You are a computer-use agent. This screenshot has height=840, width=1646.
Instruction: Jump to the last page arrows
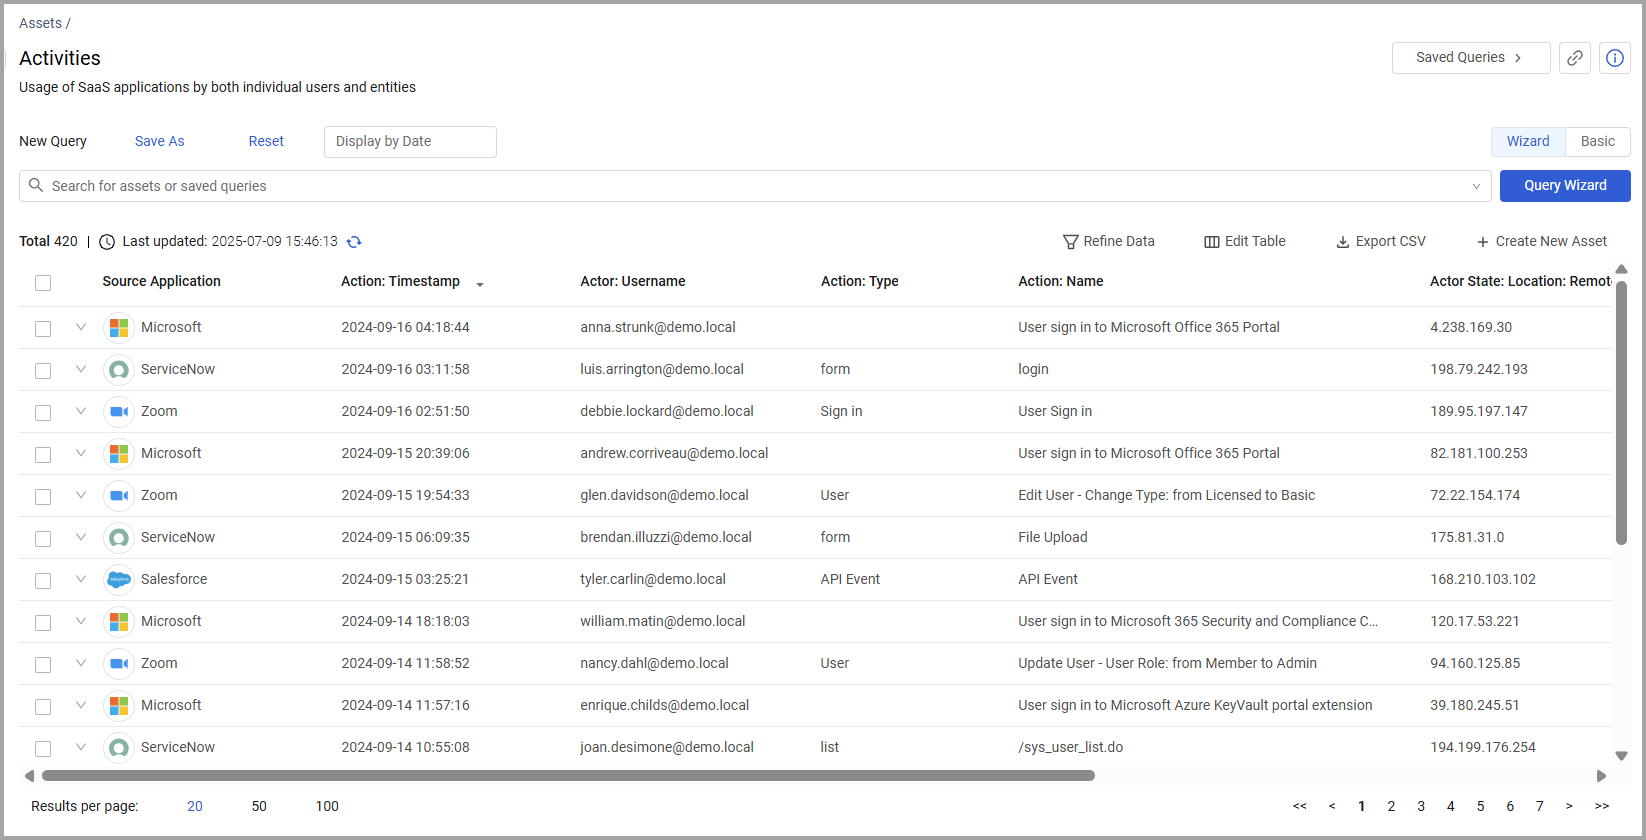(1602, 806)
